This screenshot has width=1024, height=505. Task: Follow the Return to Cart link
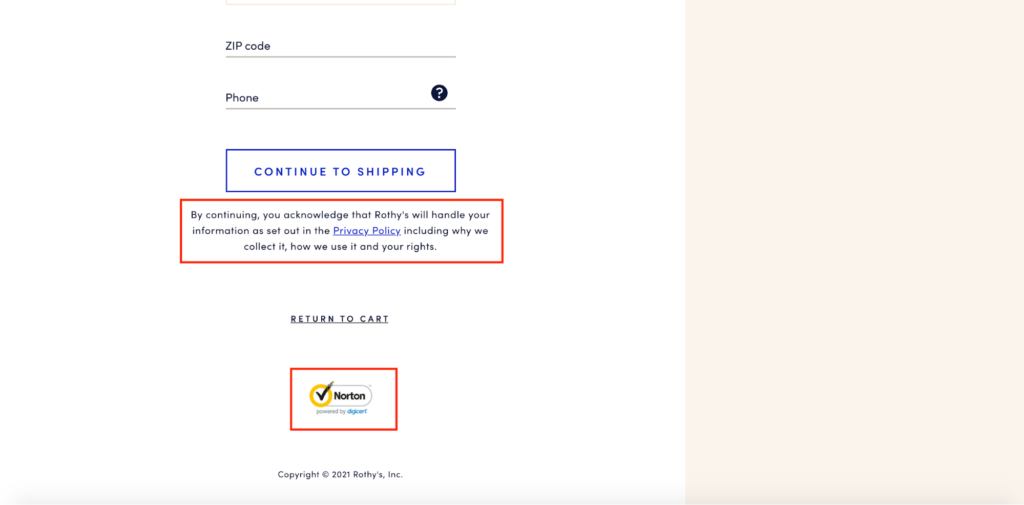point(340,319)
